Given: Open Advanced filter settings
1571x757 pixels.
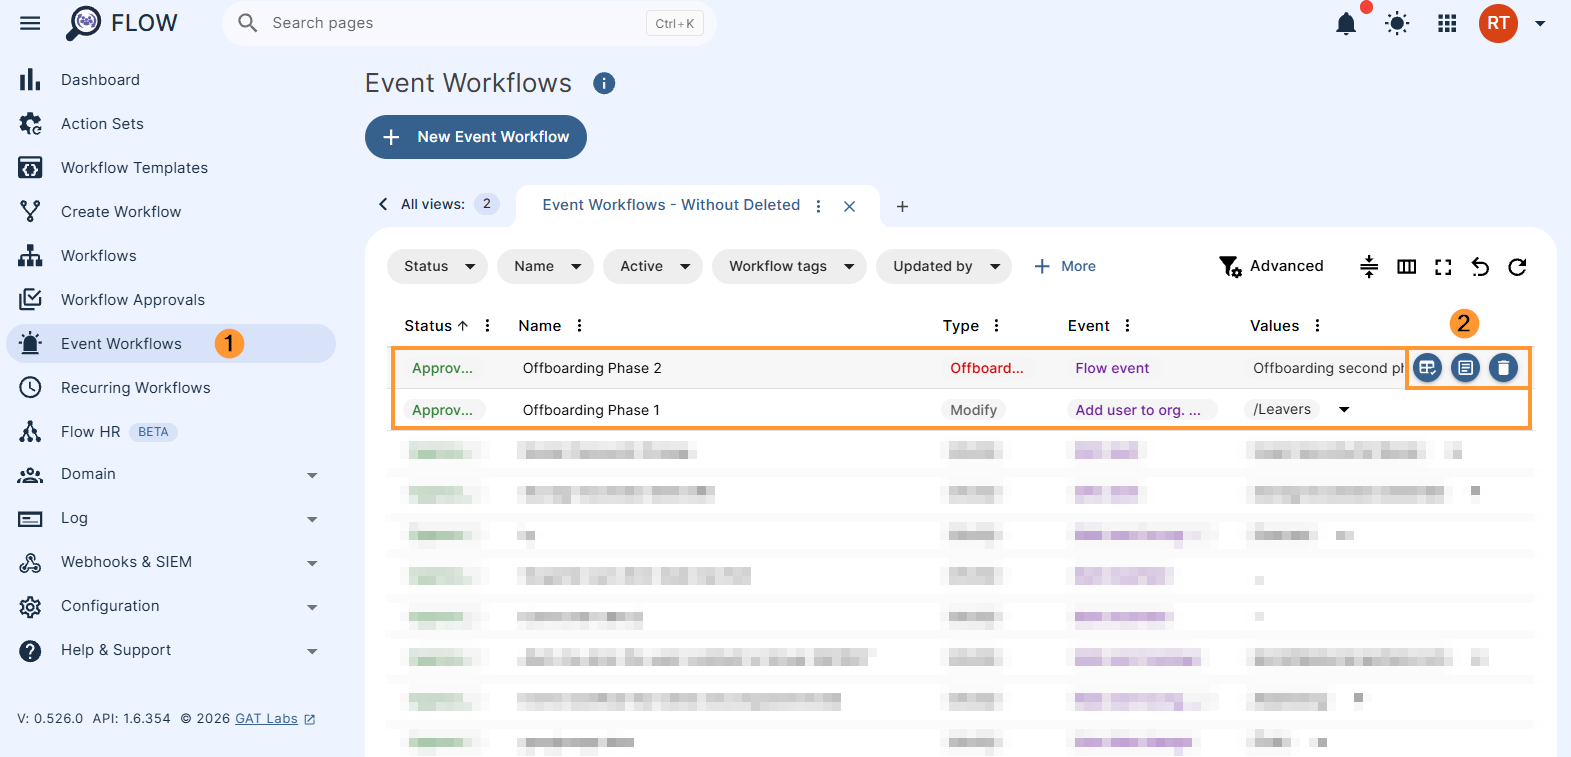Looking at the screenshot, I should [x=1271, y=266].
